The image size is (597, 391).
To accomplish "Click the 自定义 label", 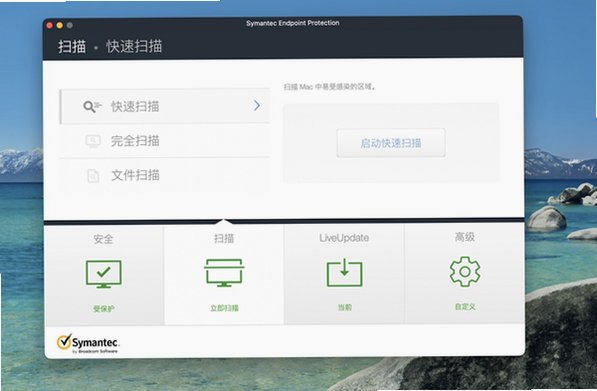I will coord(465,306).
